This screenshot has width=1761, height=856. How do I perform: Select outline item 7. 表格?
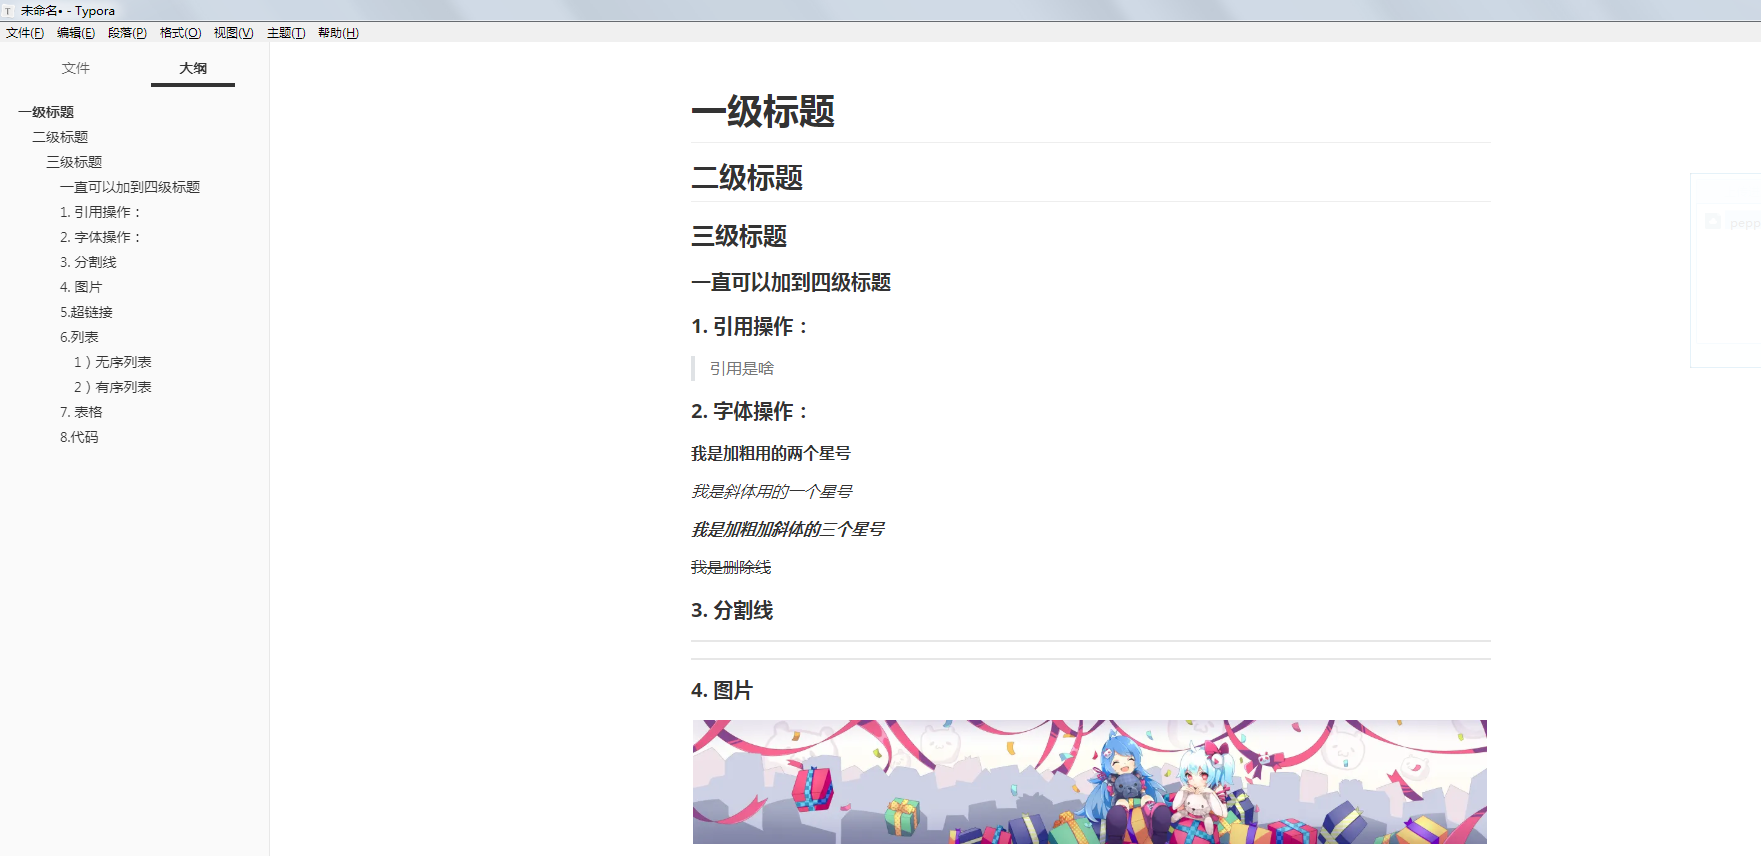[81, 412]
